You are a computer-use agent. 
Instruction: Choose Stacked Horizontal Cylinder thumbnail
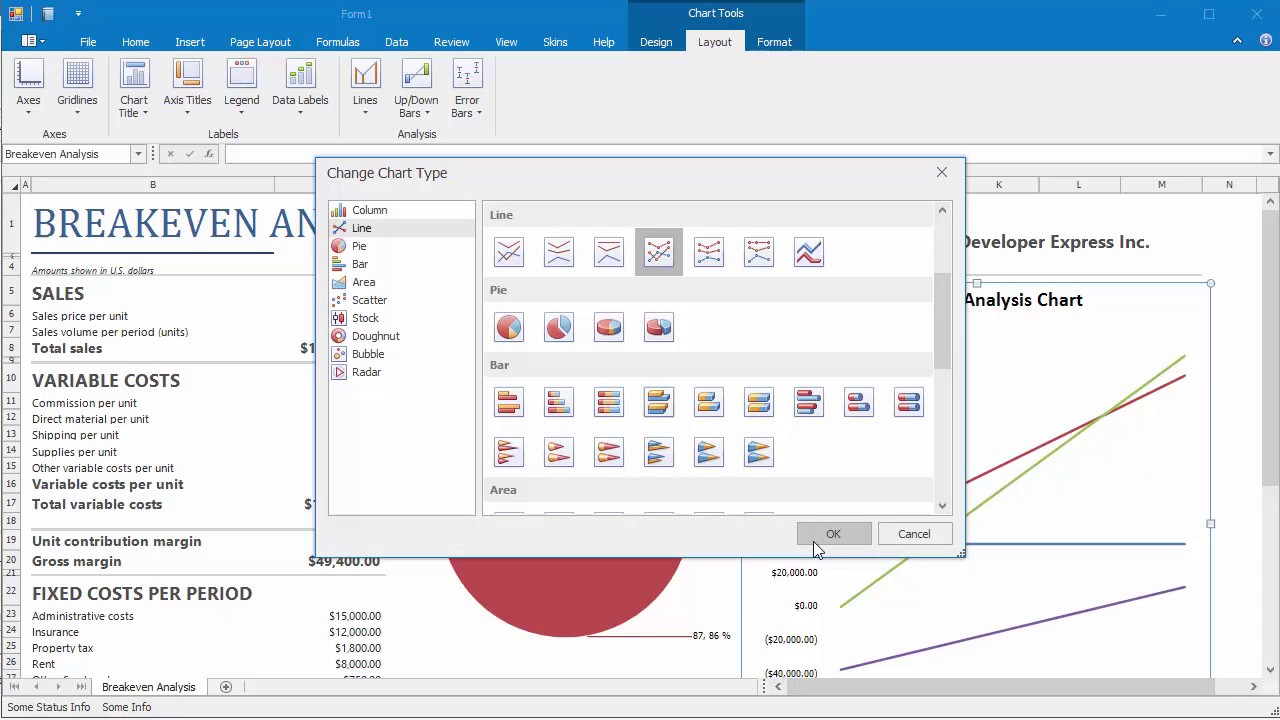click(x=859, y=402)
